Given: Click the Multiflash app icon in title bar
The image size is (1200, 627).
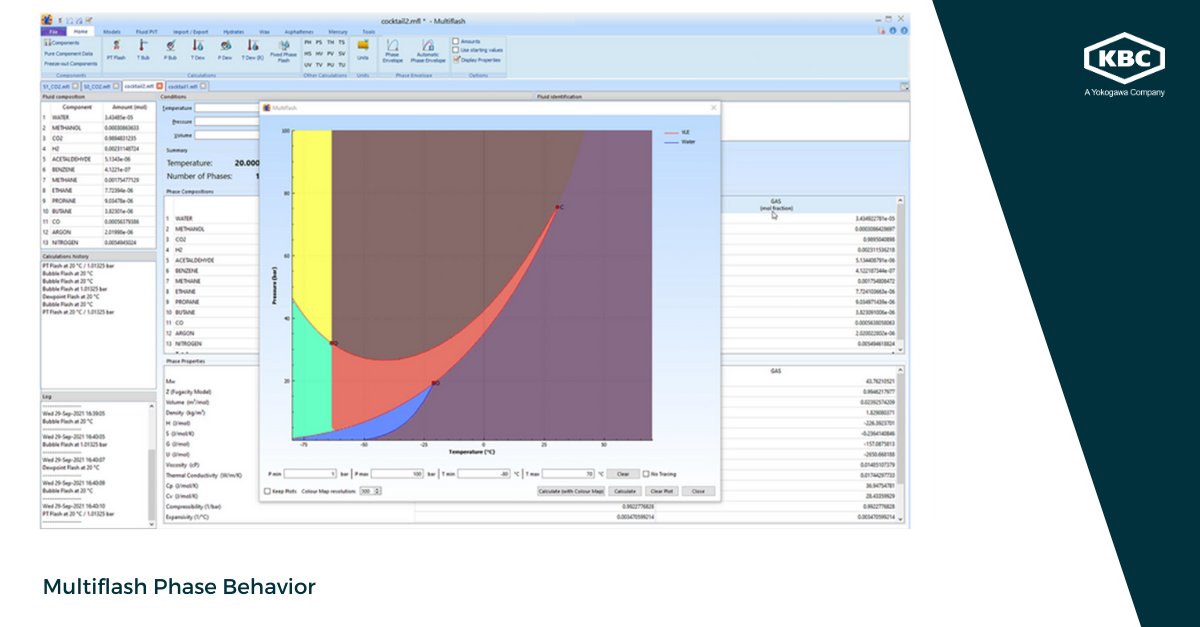Looking at the screenshot, I should (x=46, y=19).
